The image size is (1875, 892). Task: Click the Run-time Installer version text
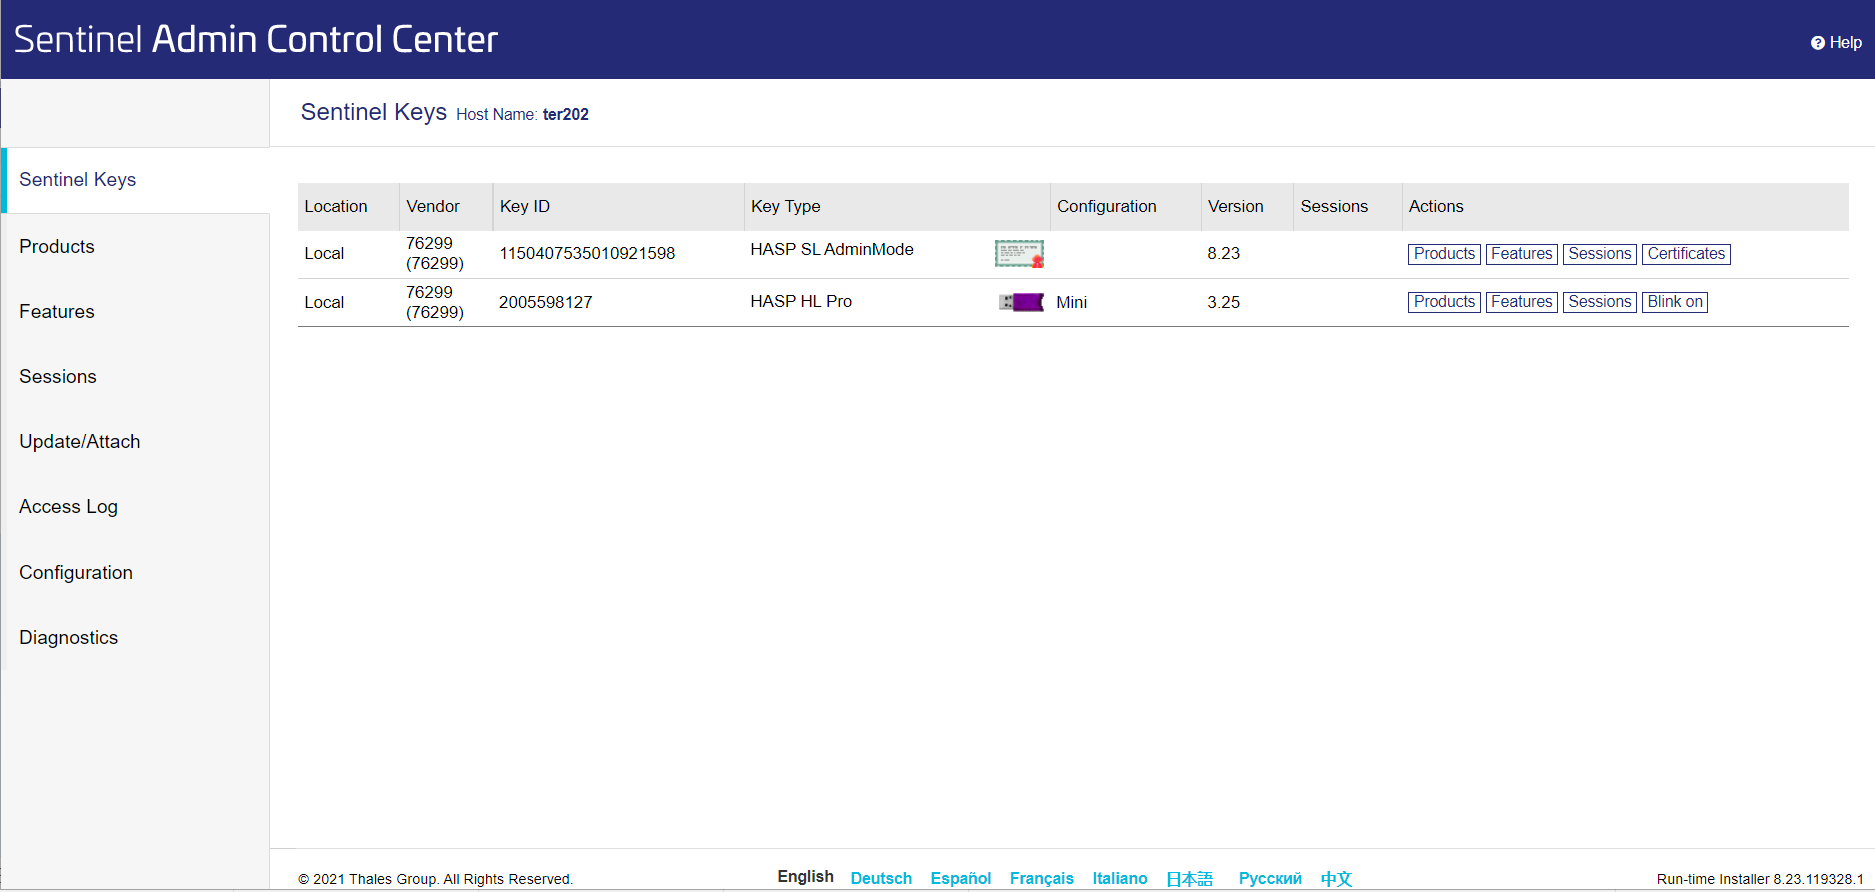1760,879
